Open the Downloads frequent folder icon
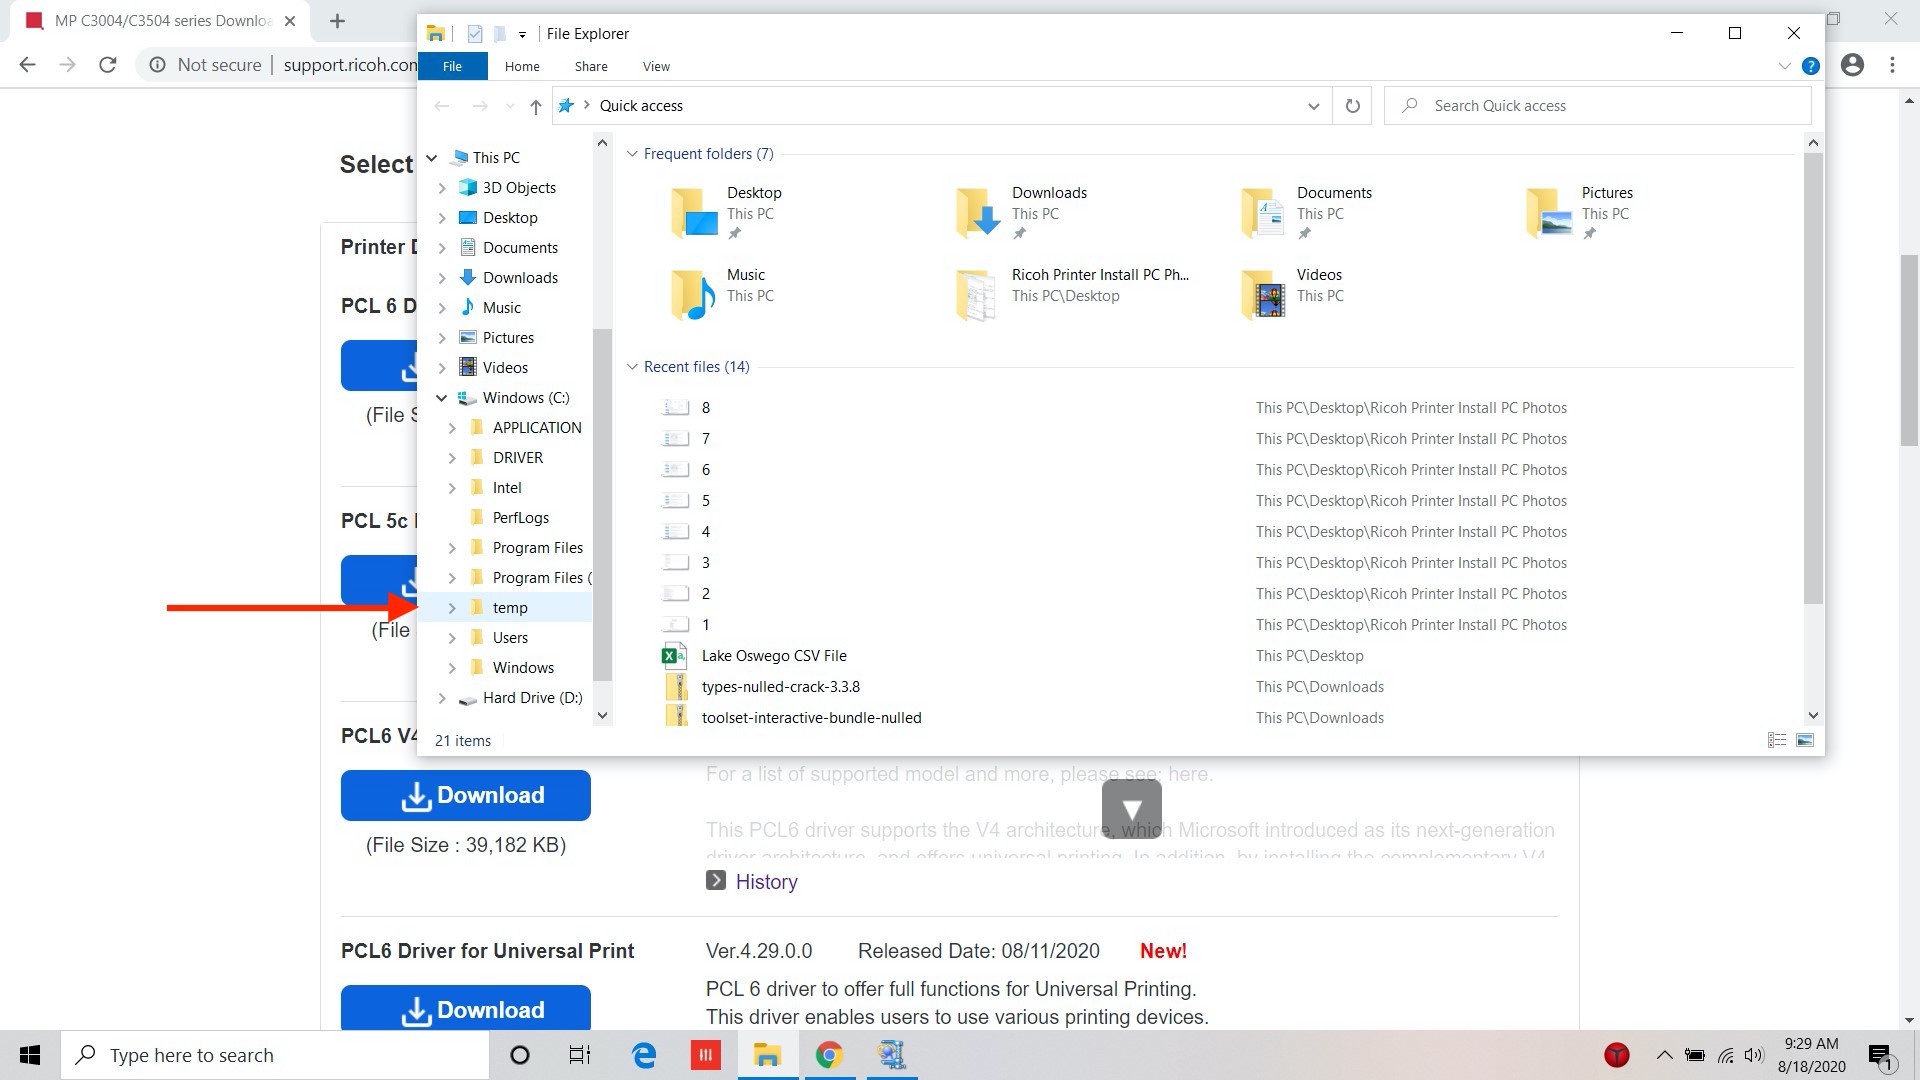The height and width of the screenshot is (1080, 1920). [x=978, y=212]
